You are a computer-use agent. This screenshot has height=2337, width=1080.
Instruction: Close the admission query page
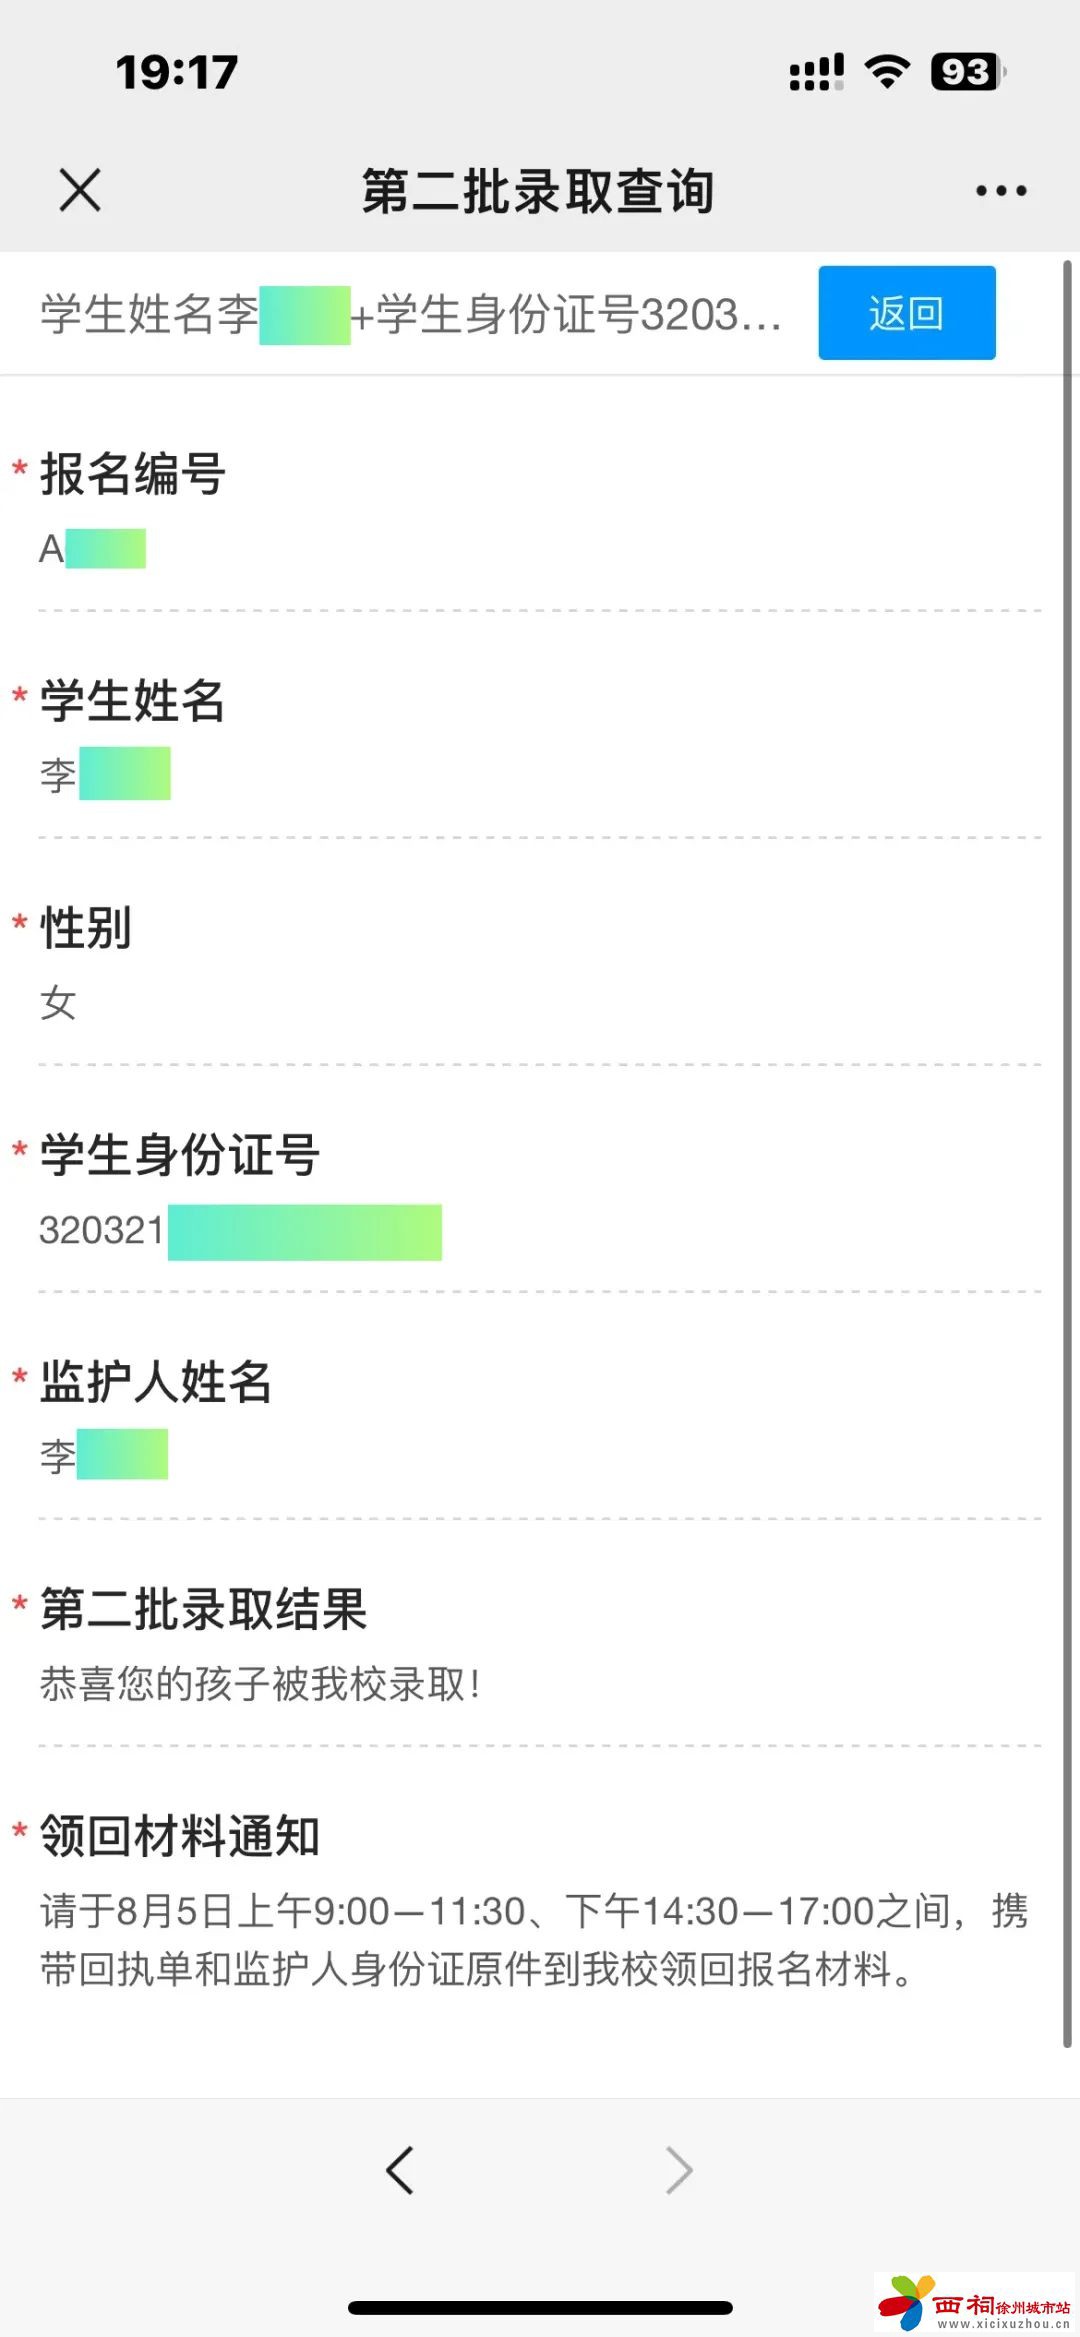click(x=80, y=190)
